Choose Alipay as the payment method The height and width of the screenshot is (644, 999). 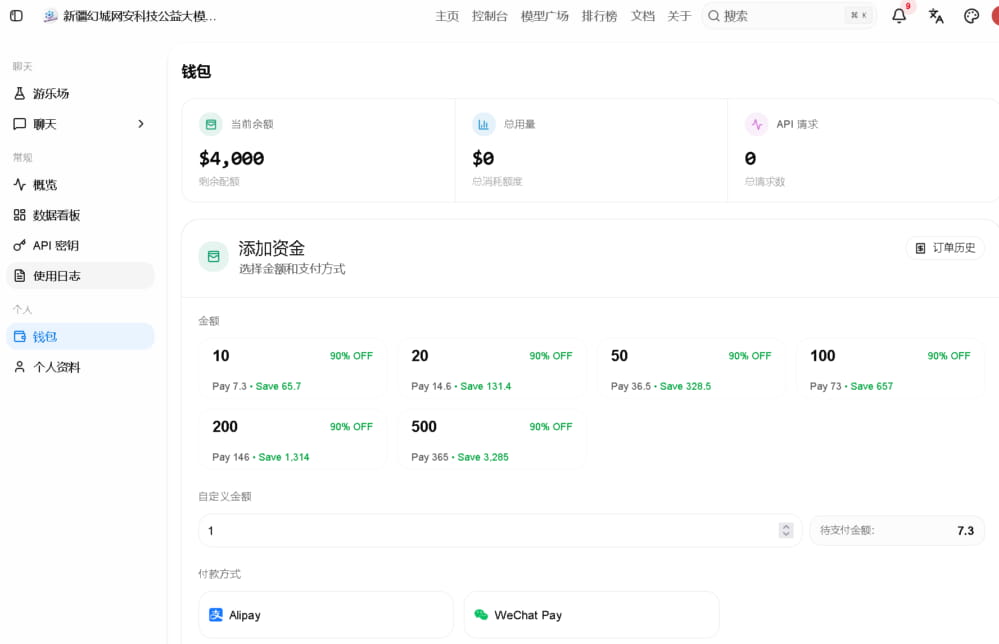click(x=326, y=615)
